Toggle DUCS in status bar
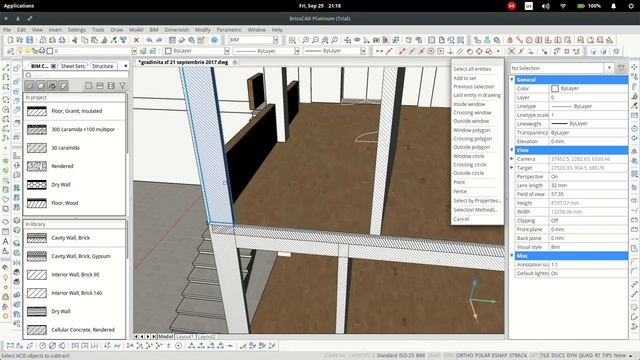Viewport: 640px width, 360px height. point(558,356)
